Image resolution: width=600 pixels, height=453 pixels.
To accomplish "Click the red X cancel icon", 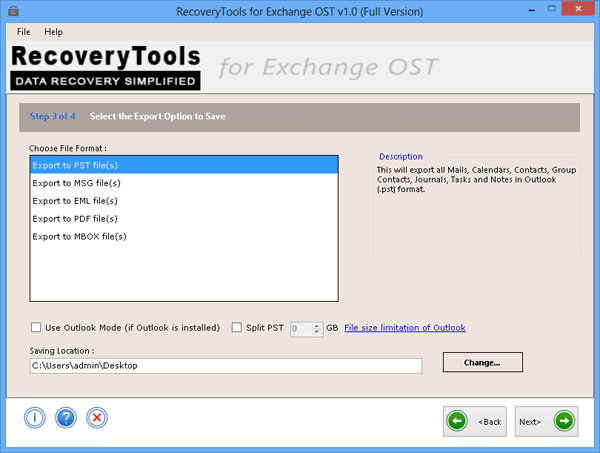I will pos(97,417).
